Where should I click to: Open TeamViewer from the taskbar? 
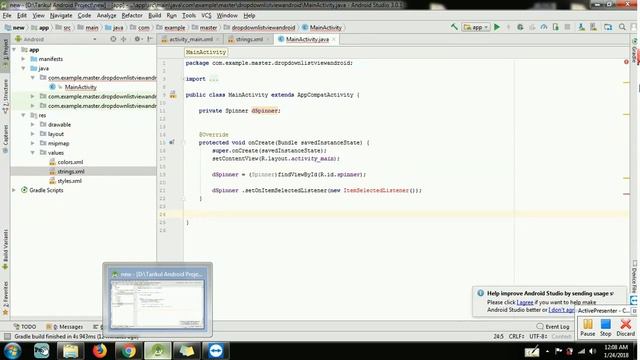216,351
